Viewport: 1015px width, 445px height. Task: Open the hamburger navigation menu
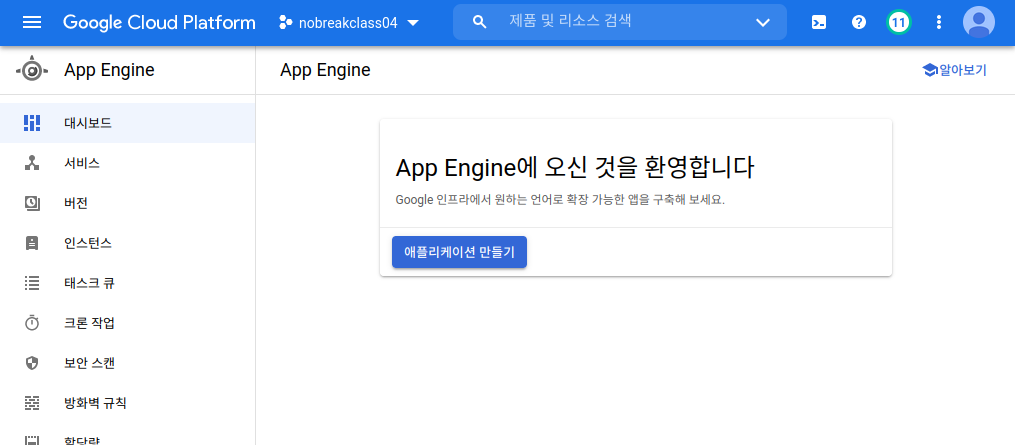click(32, 23)
